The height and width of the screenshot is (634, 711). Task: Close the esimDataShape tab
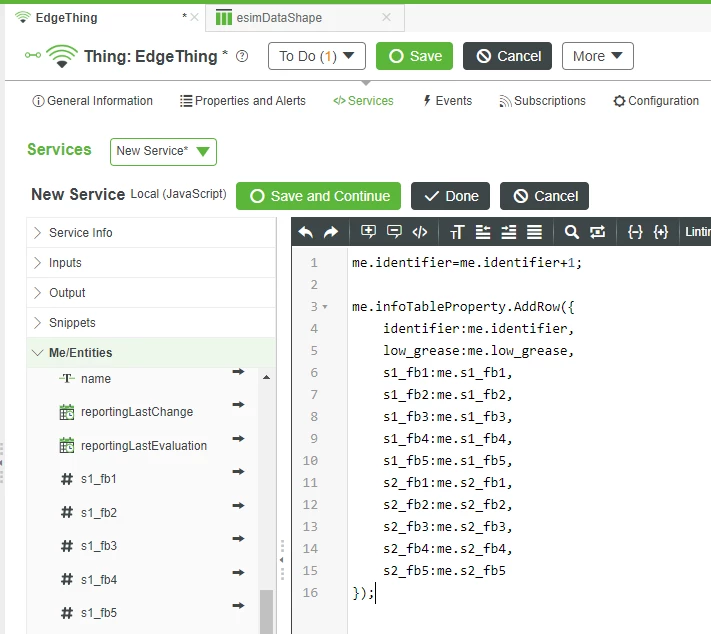pyautogui.click(x=386, y=17)
